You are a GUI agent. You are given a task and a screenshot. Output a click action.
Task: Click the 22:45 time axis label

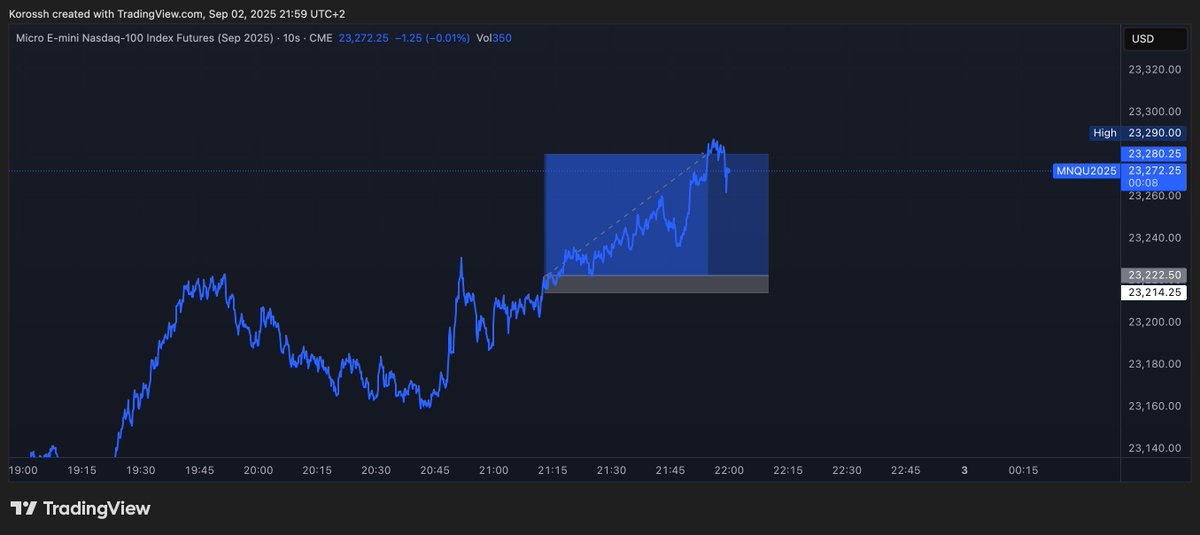(x=905, y=471)
